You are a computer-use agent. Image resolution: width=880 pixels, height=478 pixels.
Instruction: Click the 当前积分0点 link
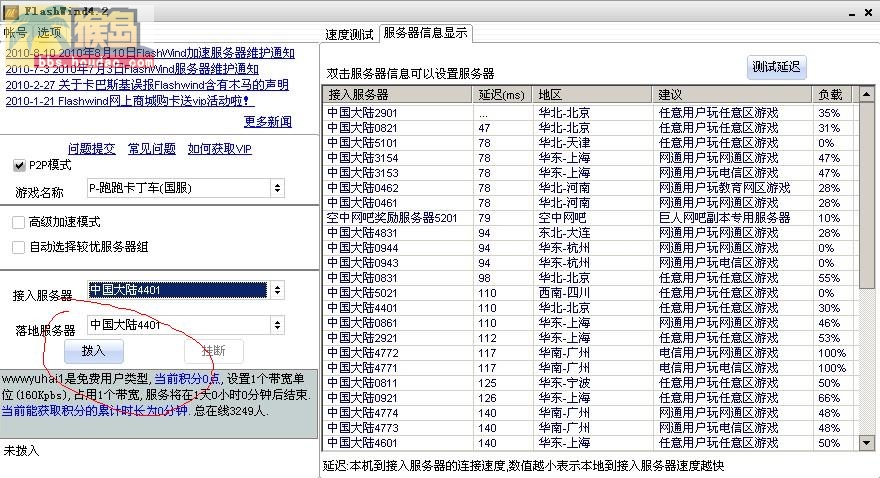tap(187, 379)
